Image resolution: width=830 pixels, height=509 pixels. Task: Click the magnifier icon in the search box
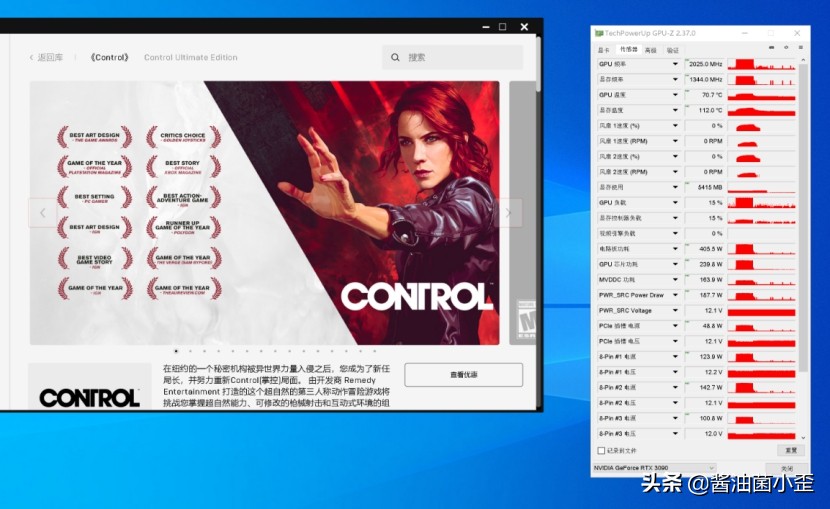point(395,57)
